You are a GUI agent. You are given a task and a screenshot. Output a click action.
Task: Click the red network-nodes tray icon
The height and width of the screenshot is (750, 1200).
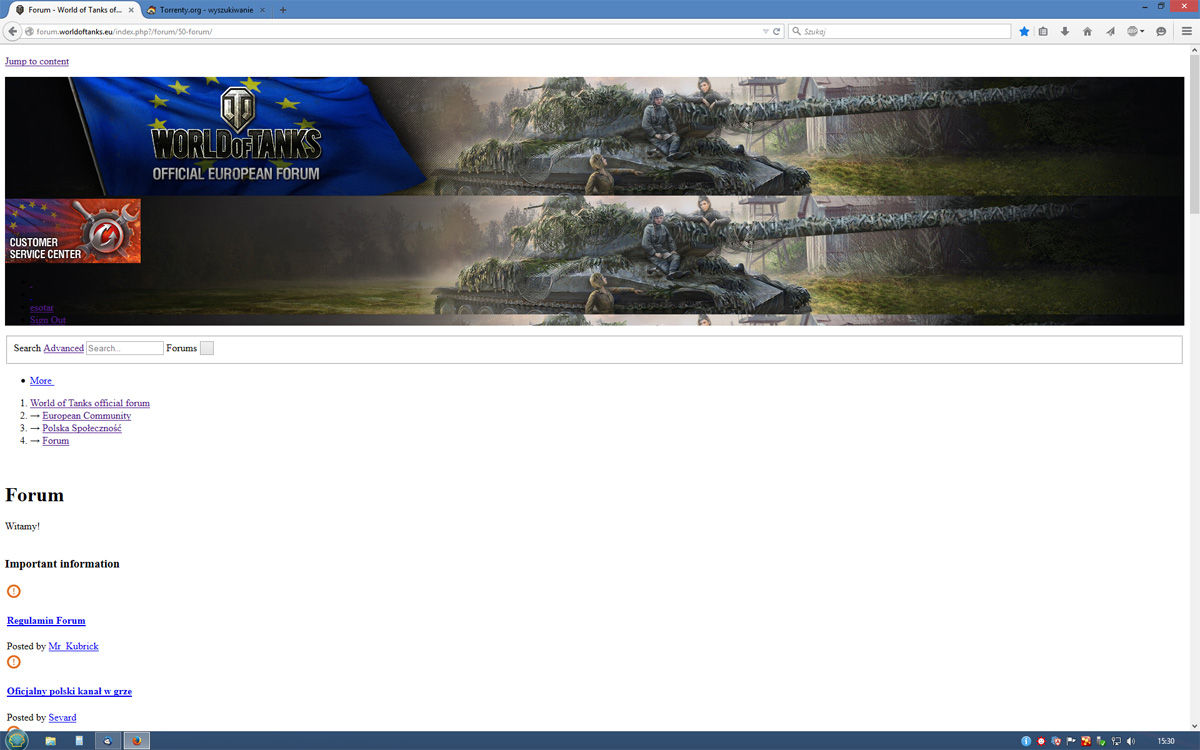(1086, 741)
